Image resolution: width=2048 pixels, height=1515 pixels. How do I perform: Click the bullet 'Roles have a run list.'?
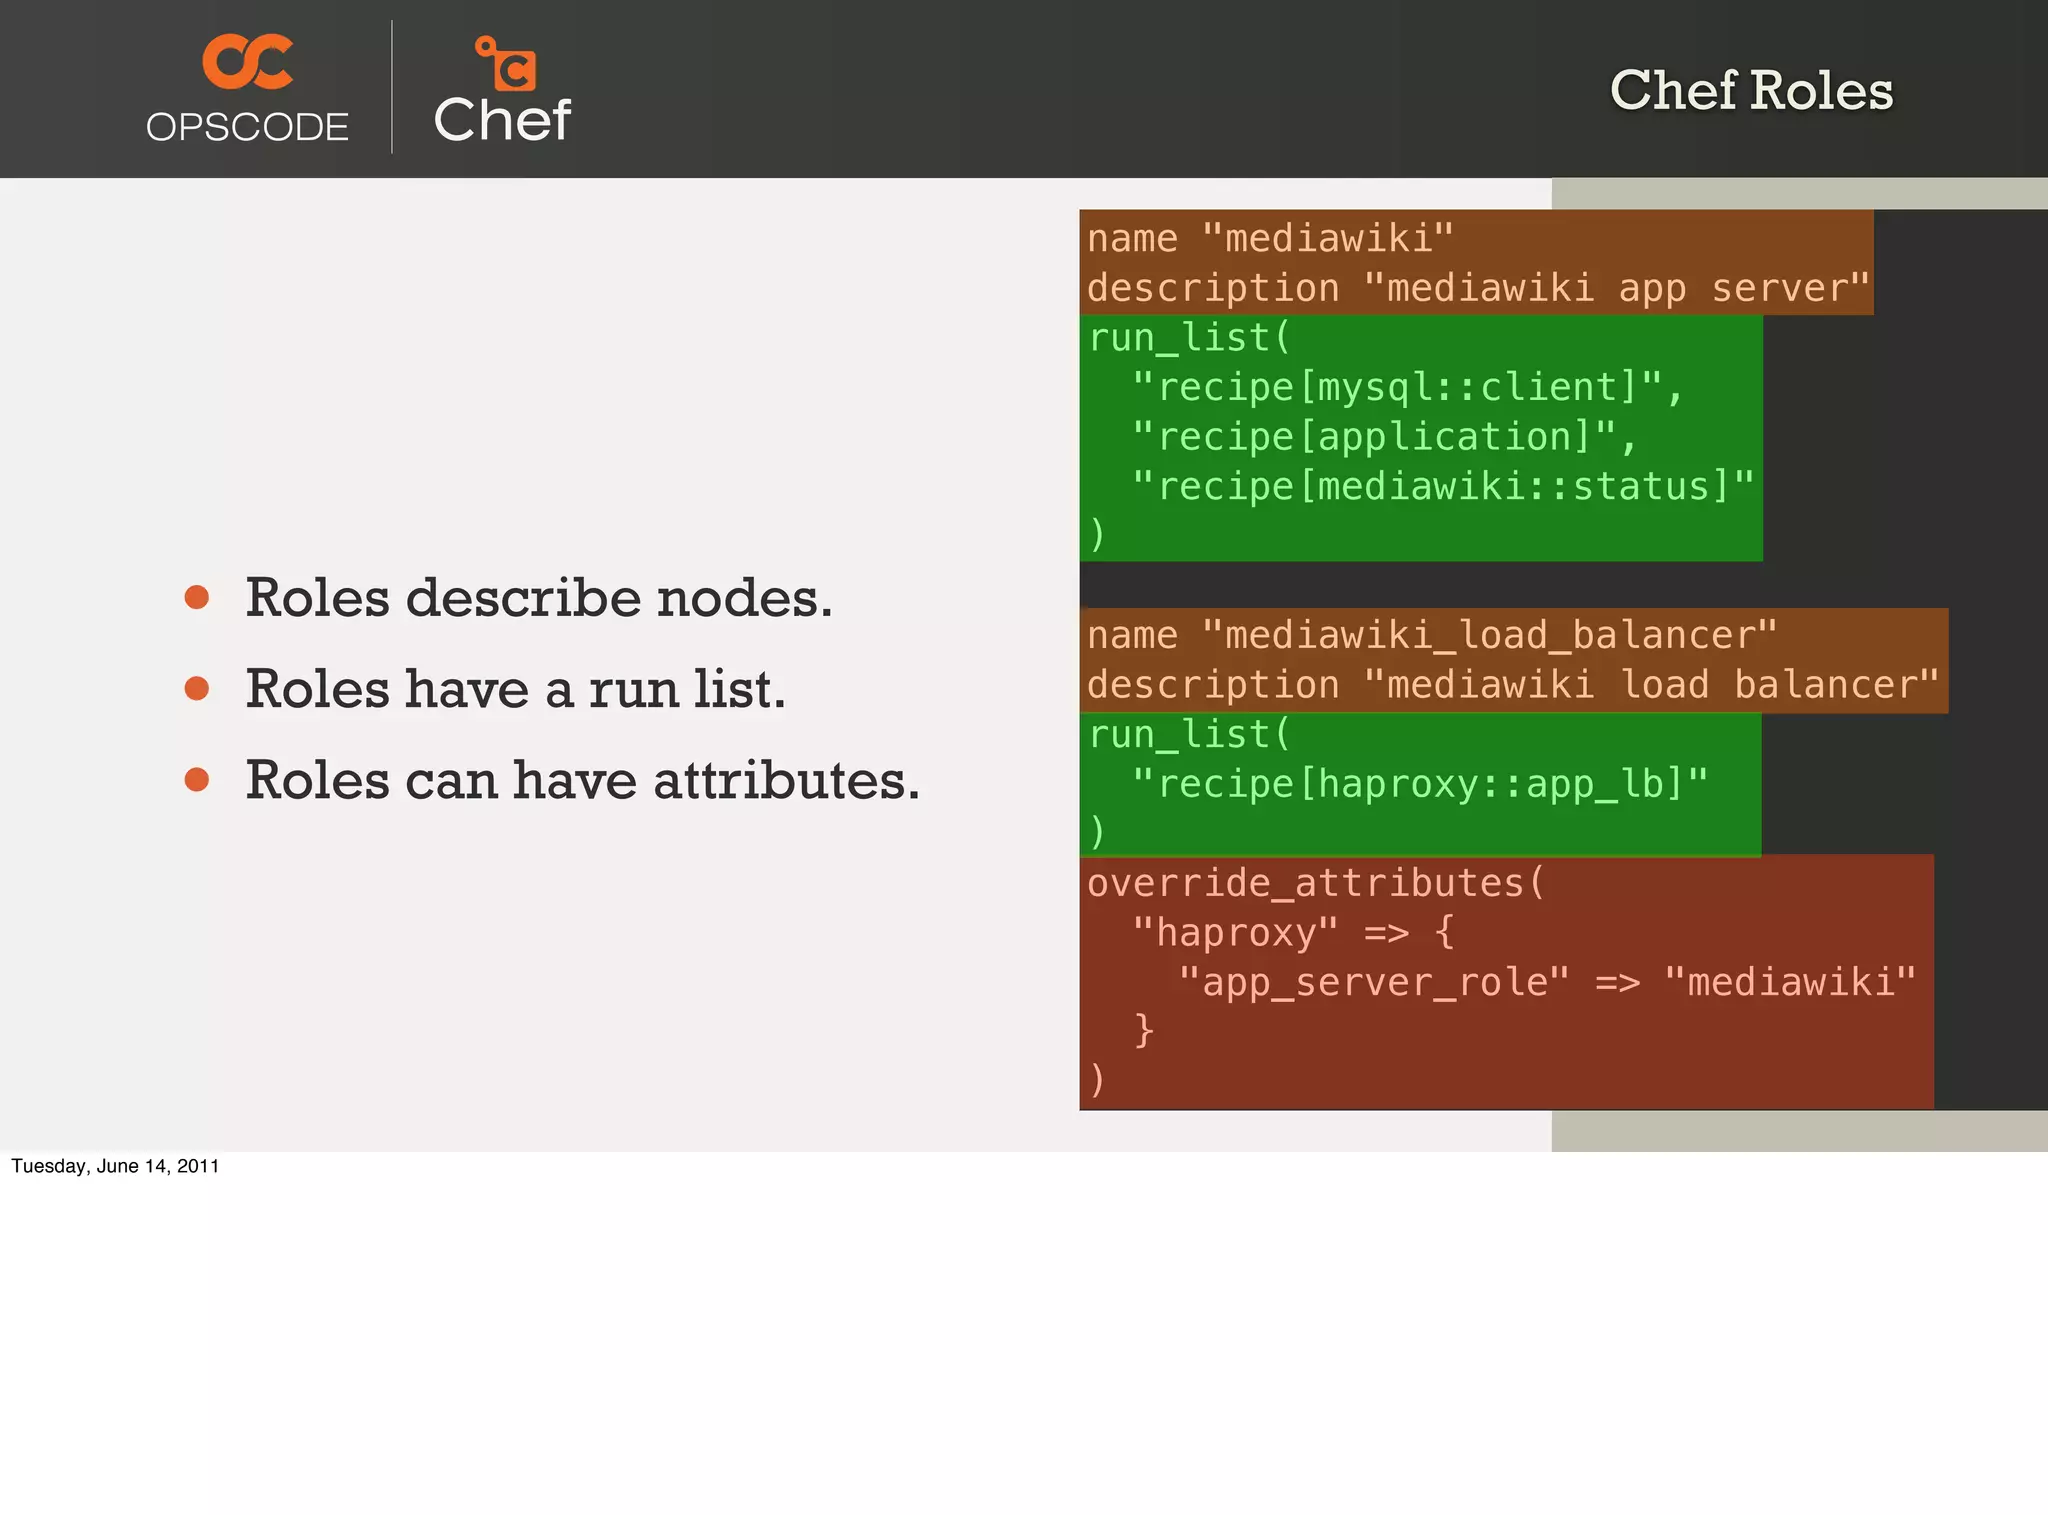tap(515, 689)
